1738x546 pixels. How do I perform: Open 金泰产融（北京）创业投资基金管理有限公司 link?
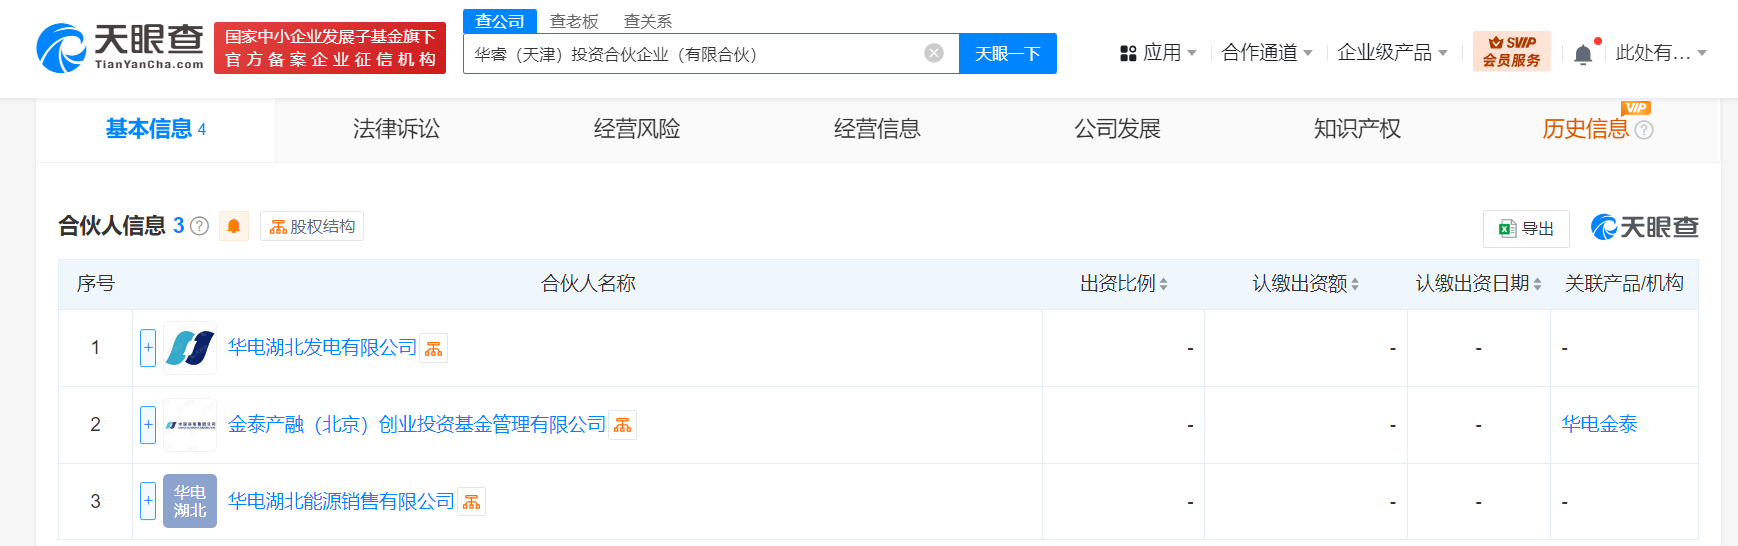click(x=417, y=425)
